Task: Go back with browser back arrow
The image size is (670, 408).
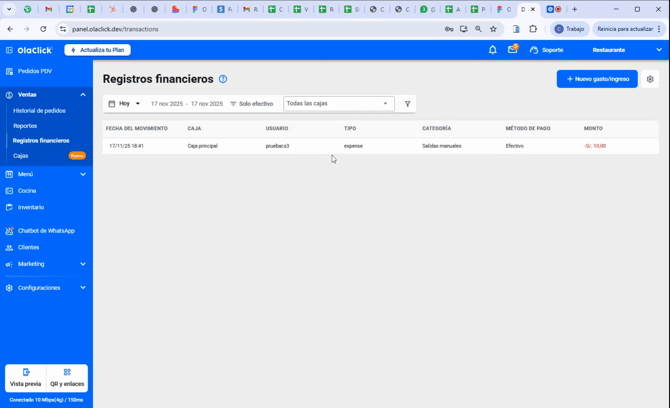Action: (10, 29)
